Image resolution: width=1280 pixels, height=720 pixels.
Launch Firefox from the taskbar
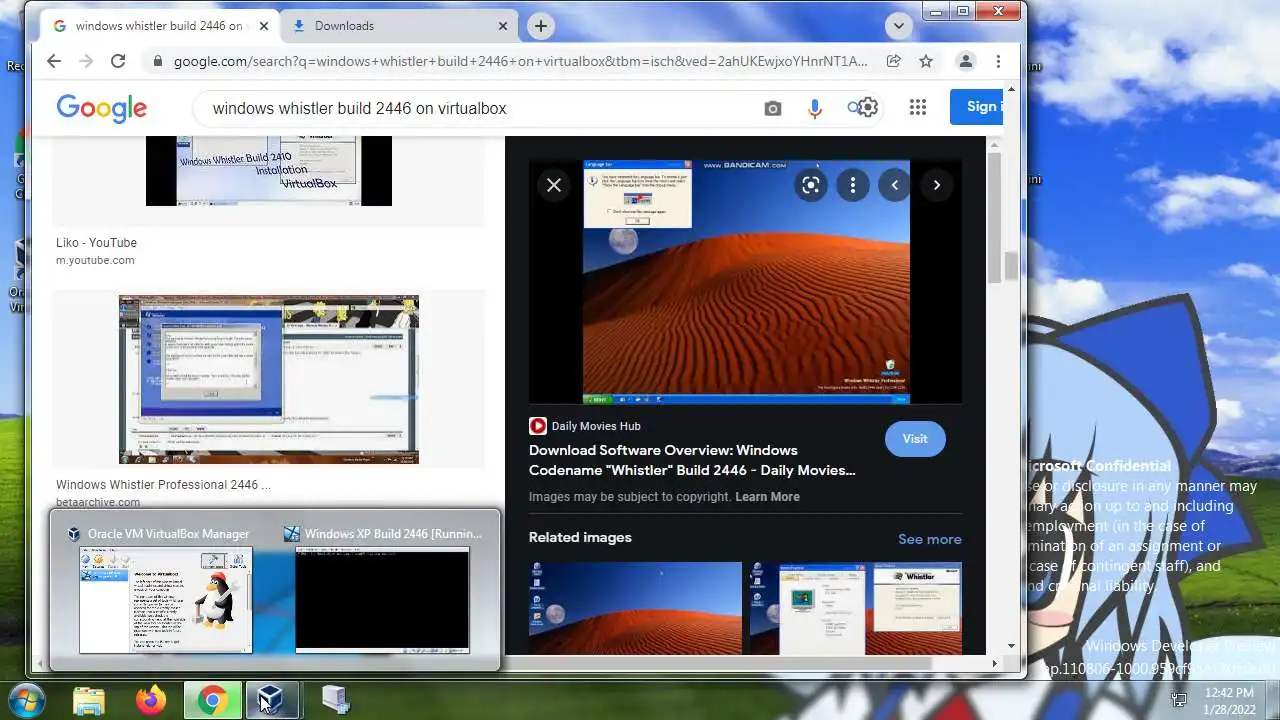click(151, 700)
